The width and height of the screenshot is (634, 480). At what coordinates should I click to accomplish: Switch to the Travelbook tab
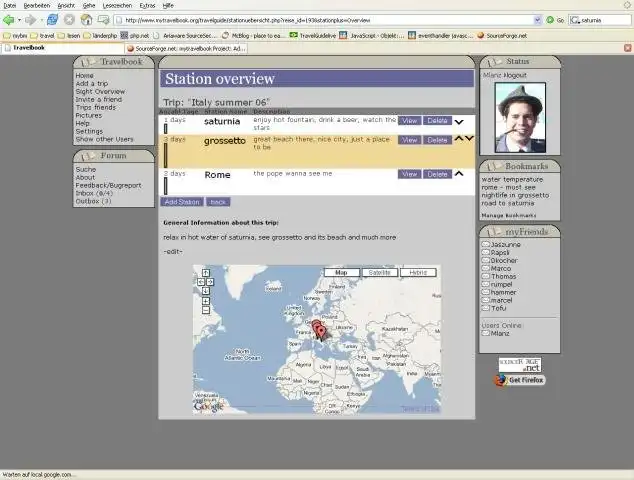pyautogui.click(x=63, y=48)
